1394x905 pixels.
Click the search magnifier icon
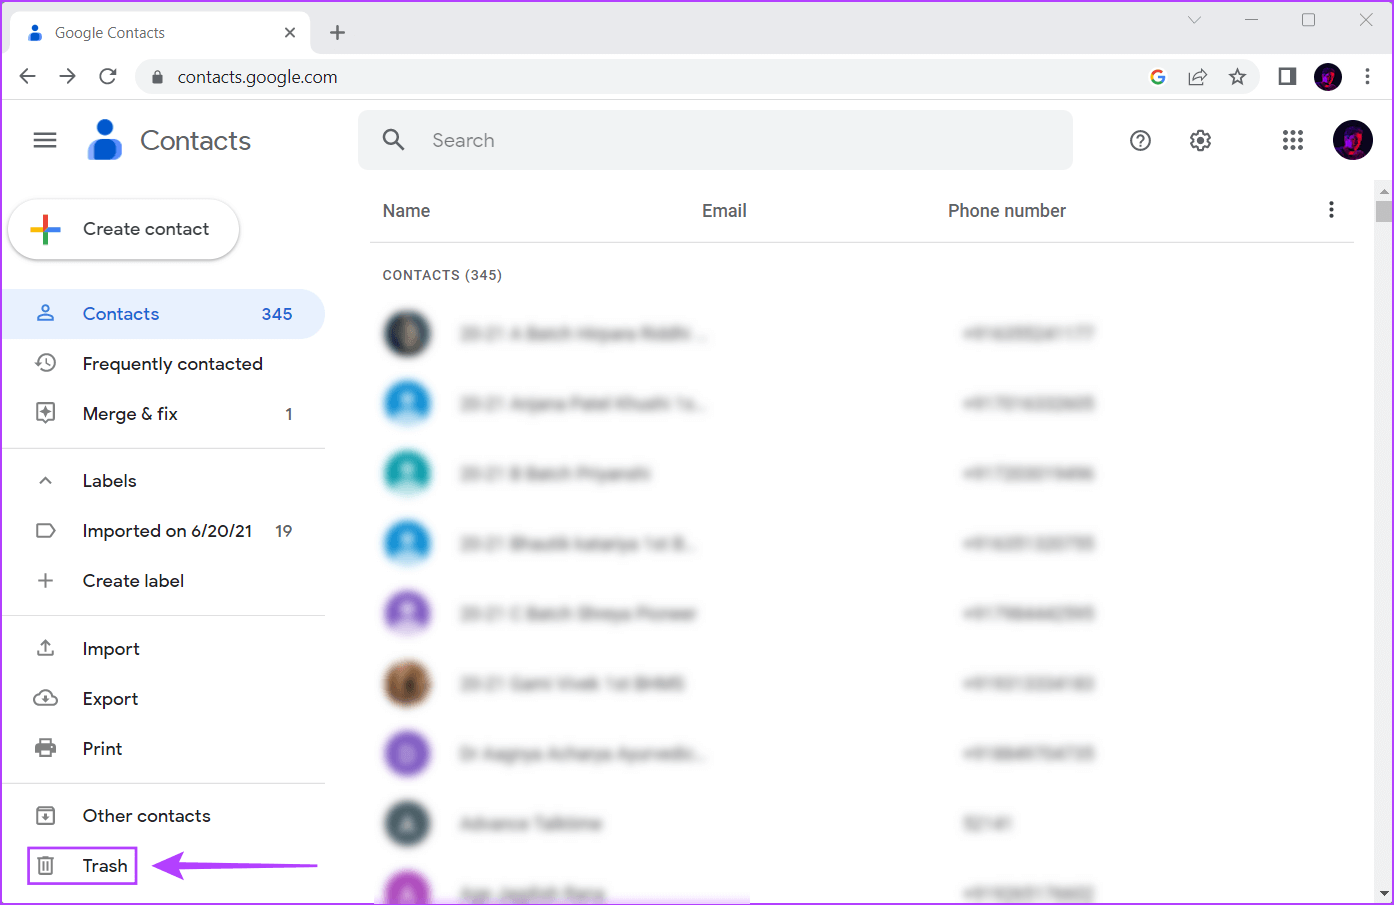pos(394,140)
